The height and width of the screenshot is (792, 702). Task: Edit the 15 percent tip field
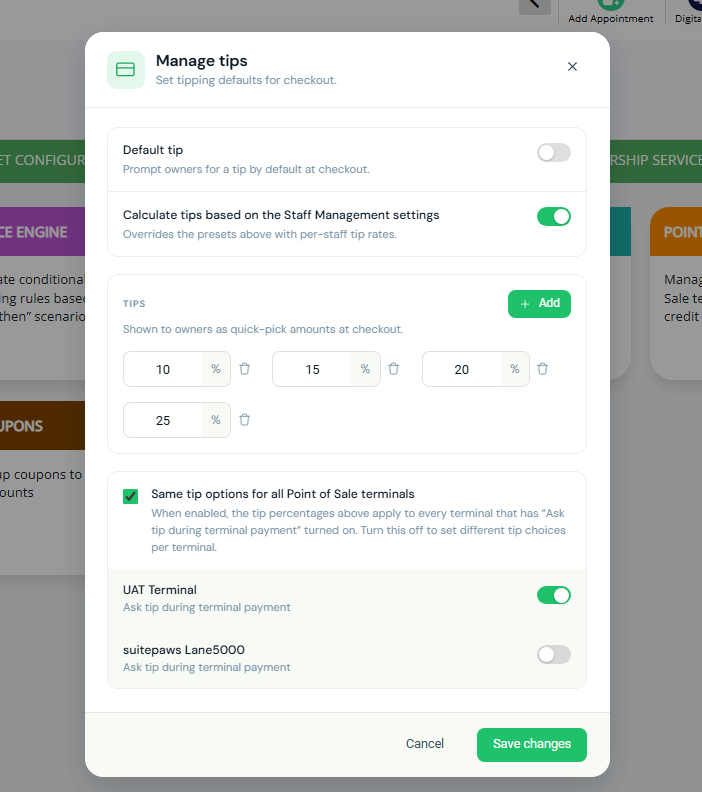coord(312,369)
